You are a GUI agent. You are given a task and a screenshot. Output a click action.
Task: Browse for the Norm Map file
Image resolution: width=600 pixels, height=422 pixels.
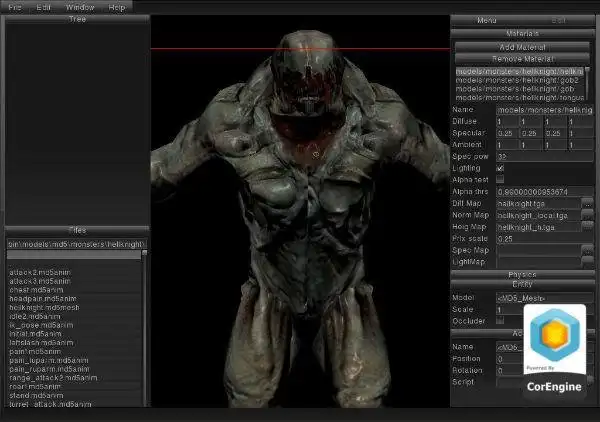click(587, 215)
